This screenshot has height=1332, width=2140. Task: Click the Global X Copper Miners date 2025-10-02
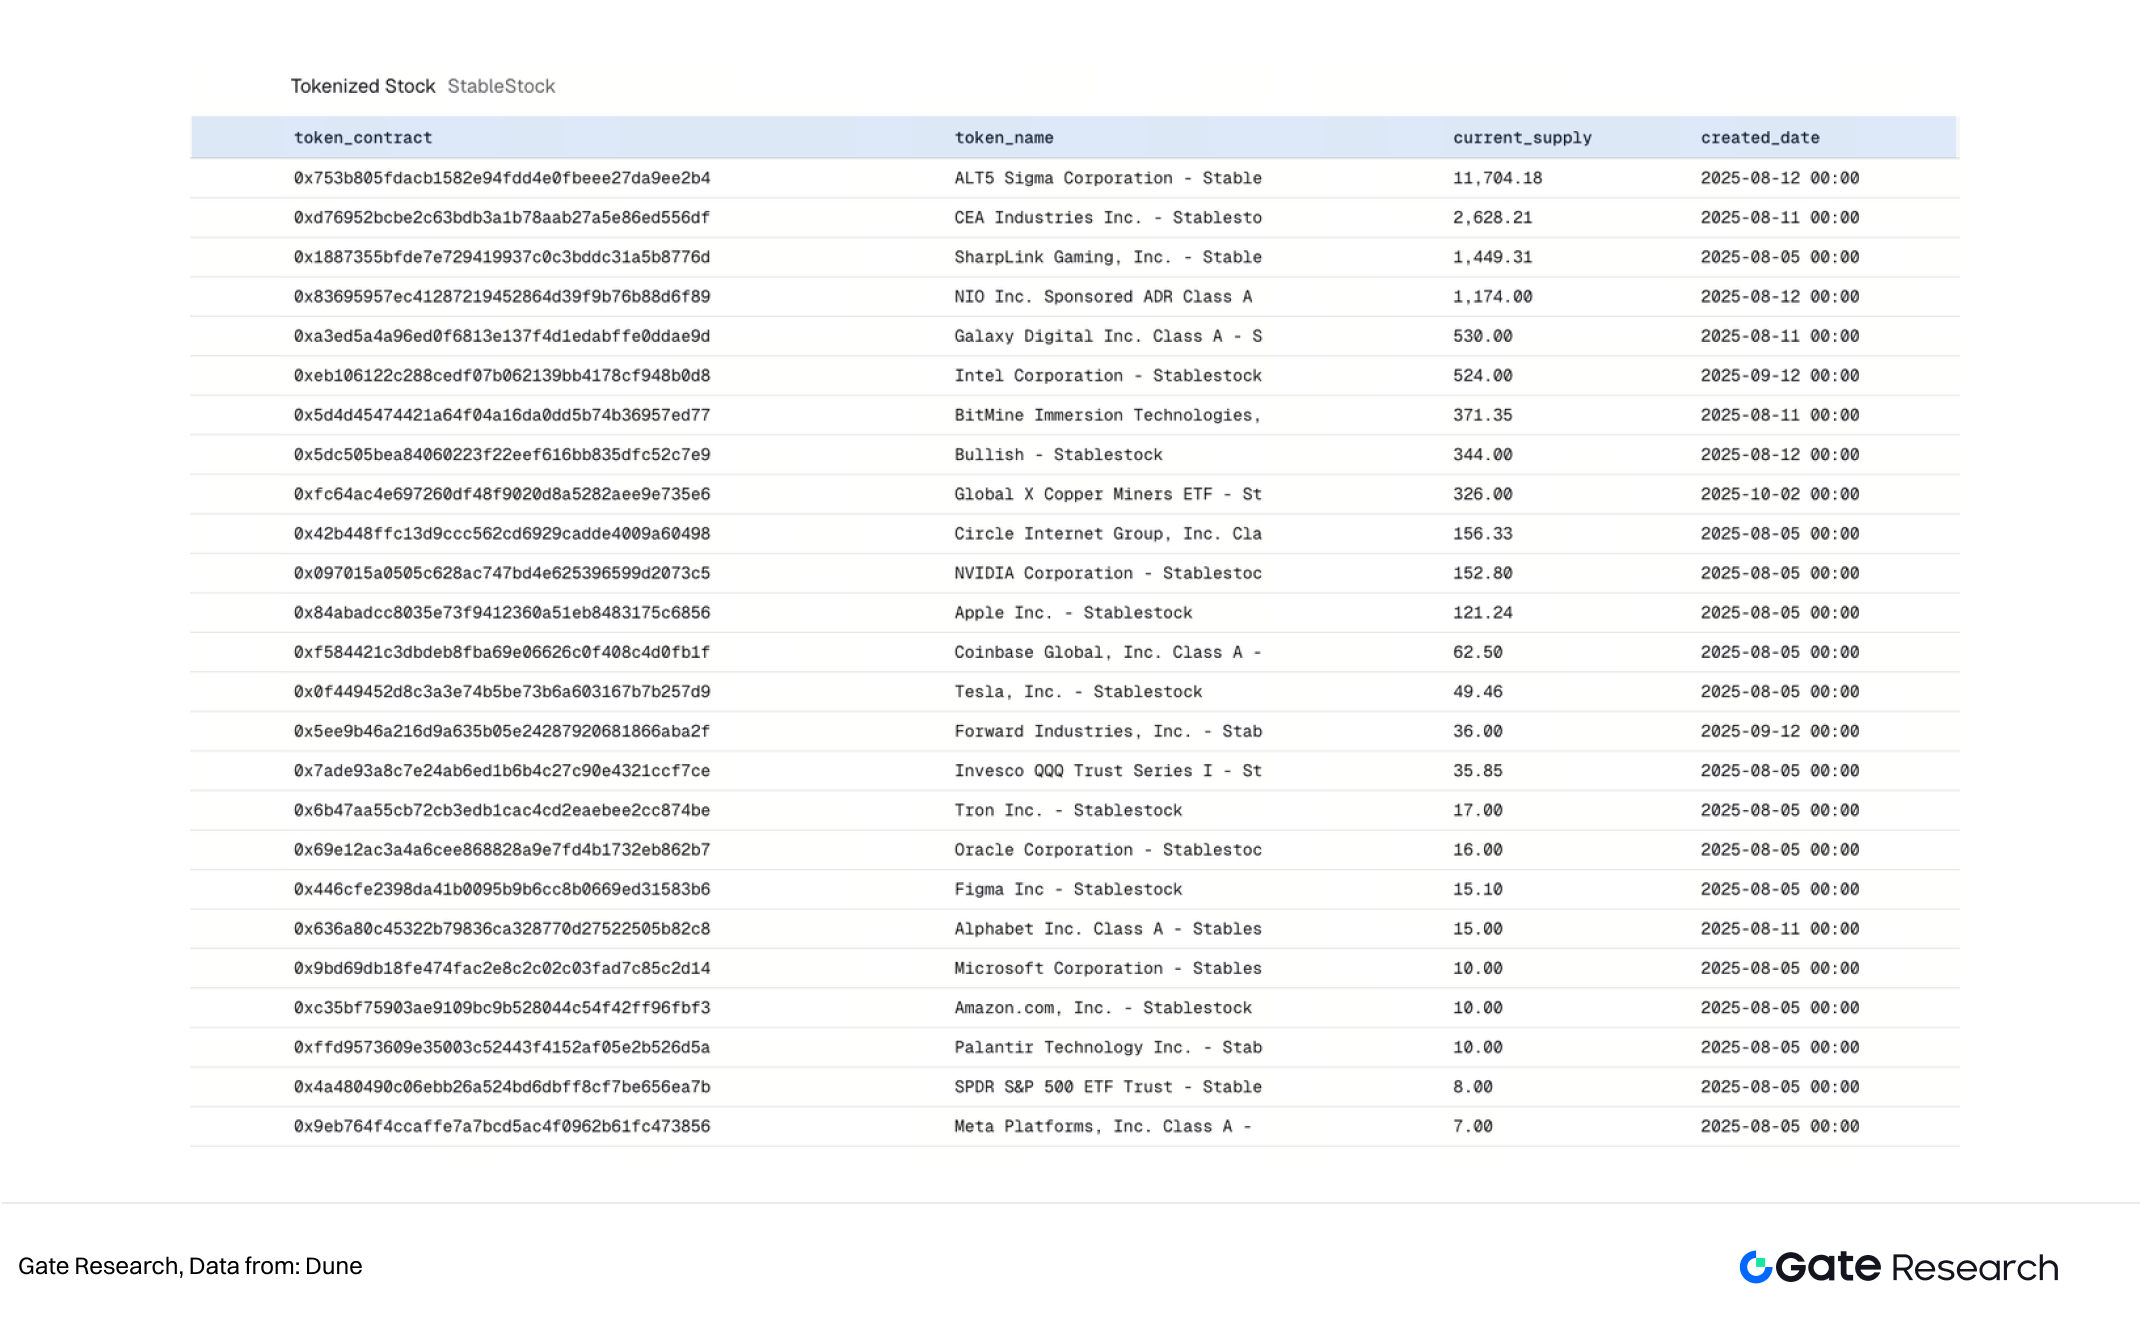(1779, 494)
